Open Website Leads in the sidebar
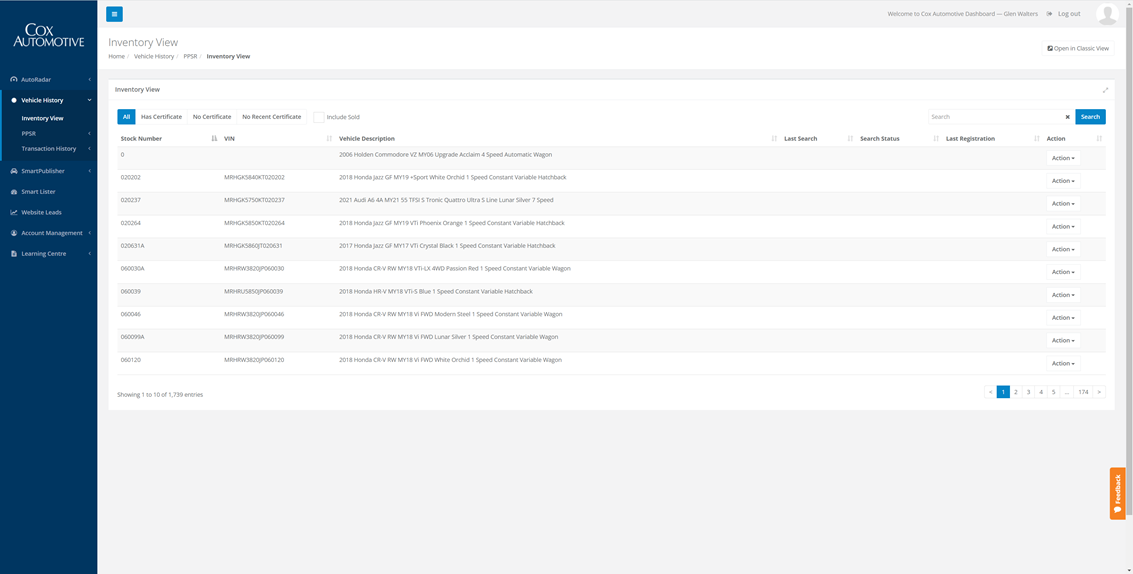 coord(41,213)
